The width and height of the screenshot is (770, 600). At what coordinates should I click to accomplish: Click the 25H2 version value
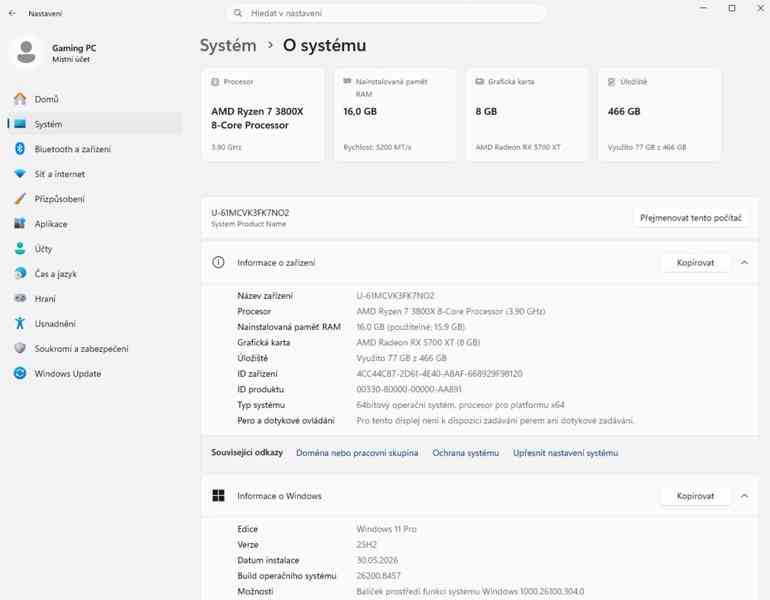click(x=366, y=545)
